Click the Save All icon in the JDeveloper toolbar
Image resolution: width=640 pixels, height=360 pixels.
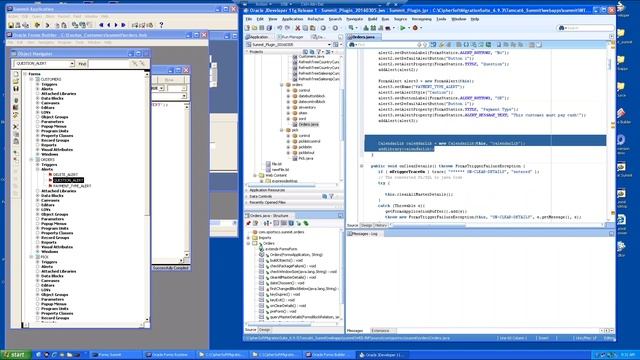click(269, 28)
